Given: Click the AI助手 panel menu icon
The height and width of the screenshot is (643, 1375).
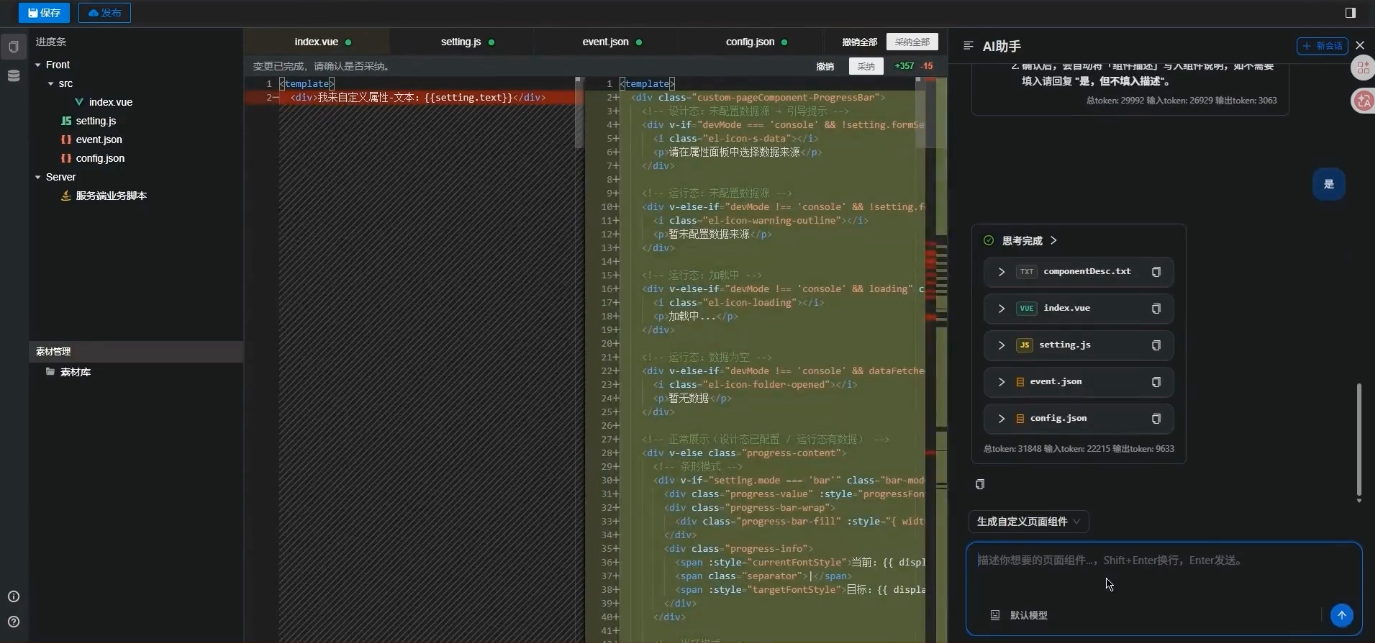Looking at the screenshot, I should (968, 46).
